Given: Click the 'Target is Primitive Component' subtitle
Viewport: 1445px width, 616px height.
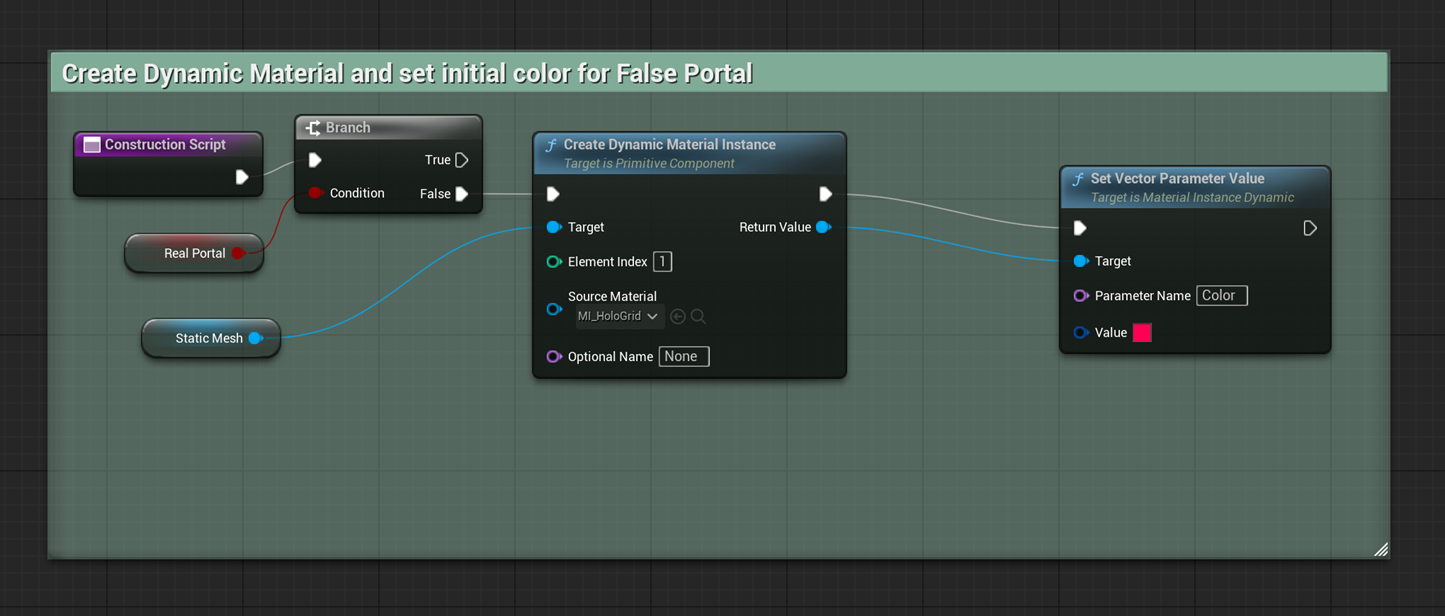Looking at the screenshot, I should [x=649, y=163].
